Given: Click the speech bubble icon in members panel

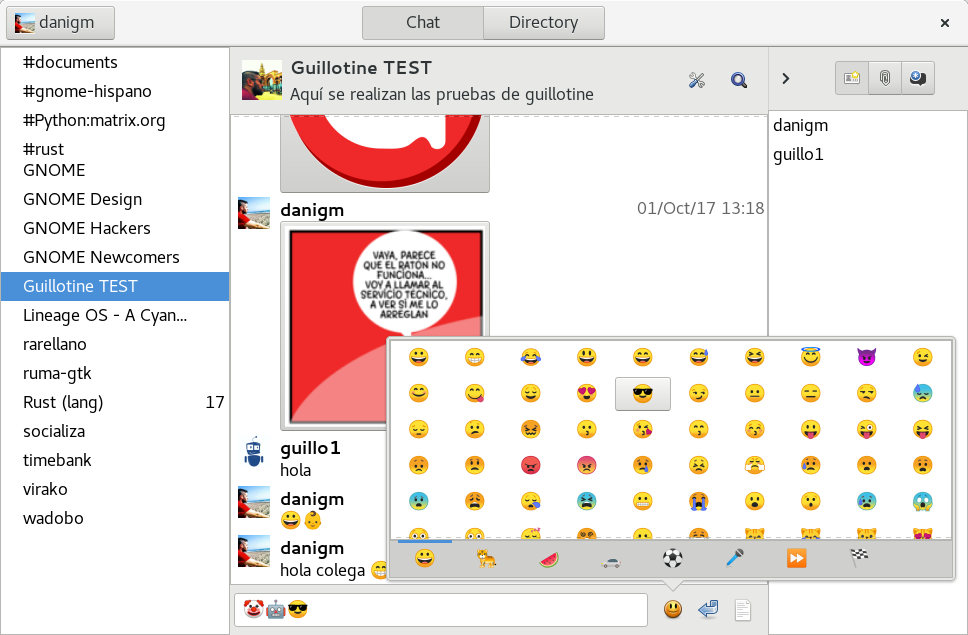Looking at the screenshot, I should pyautogui.click(x=918, y=78).
